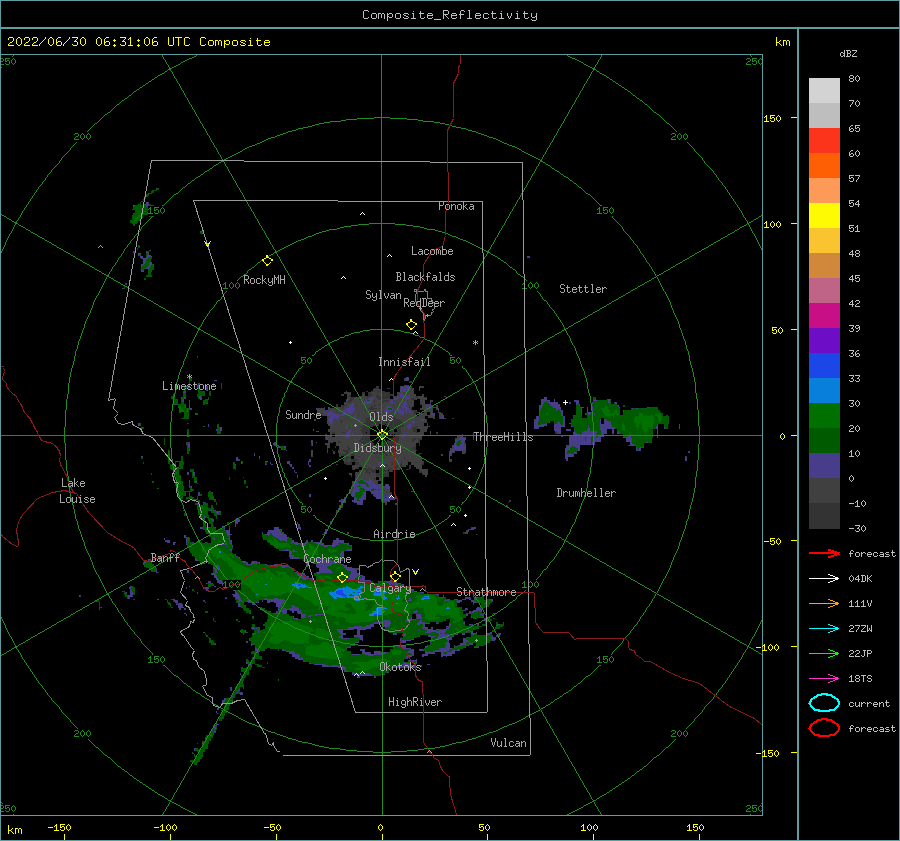900x841 pixels.
Task: Click the orange 111V arrow icon
Action: (824, 603)
